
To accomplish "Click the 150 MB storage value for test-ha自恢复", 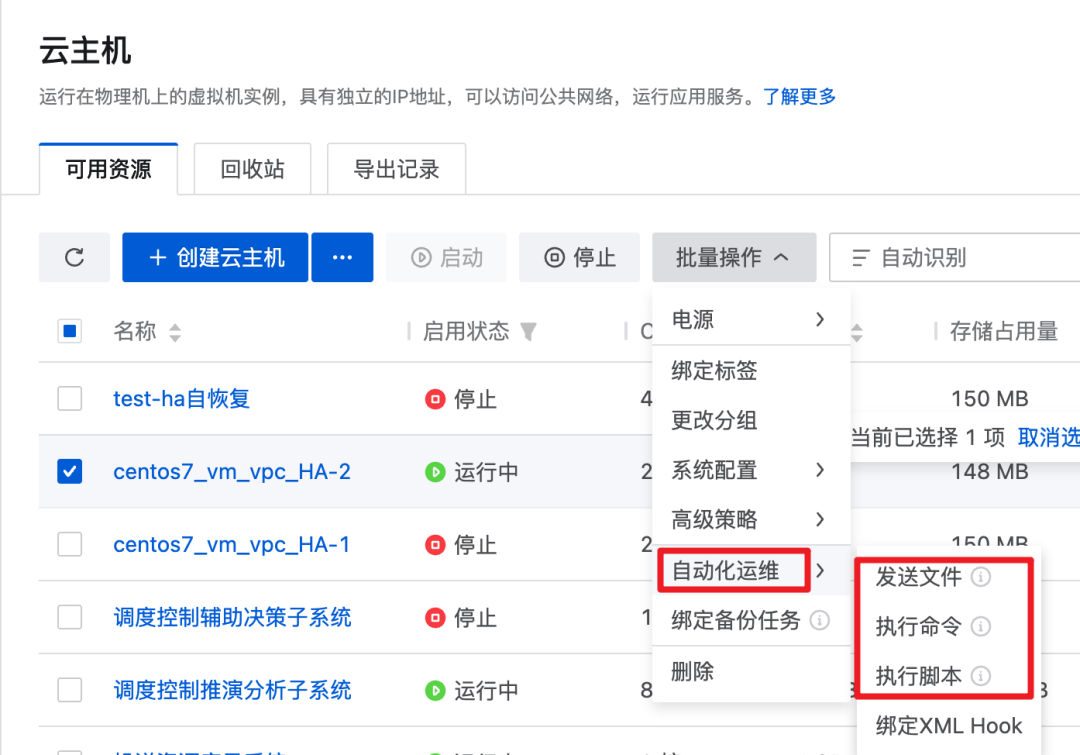I will pos(990,399).
